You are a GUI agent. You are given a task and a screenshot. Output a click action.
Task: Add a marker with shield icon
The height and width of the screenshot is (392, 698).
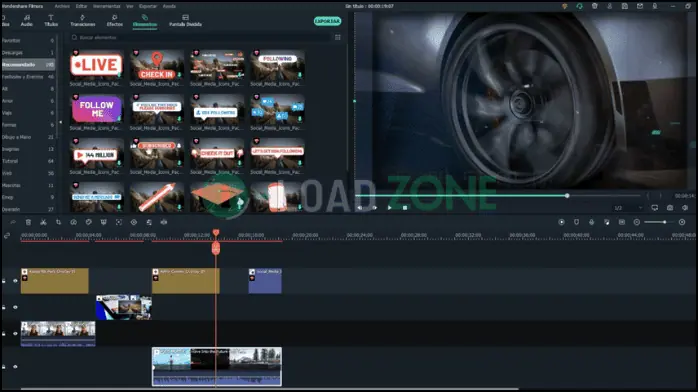tap(576, 222)
